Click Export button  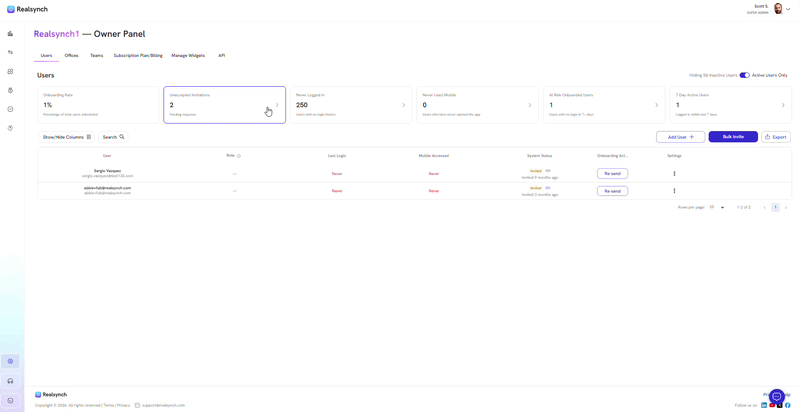(776, 137)
